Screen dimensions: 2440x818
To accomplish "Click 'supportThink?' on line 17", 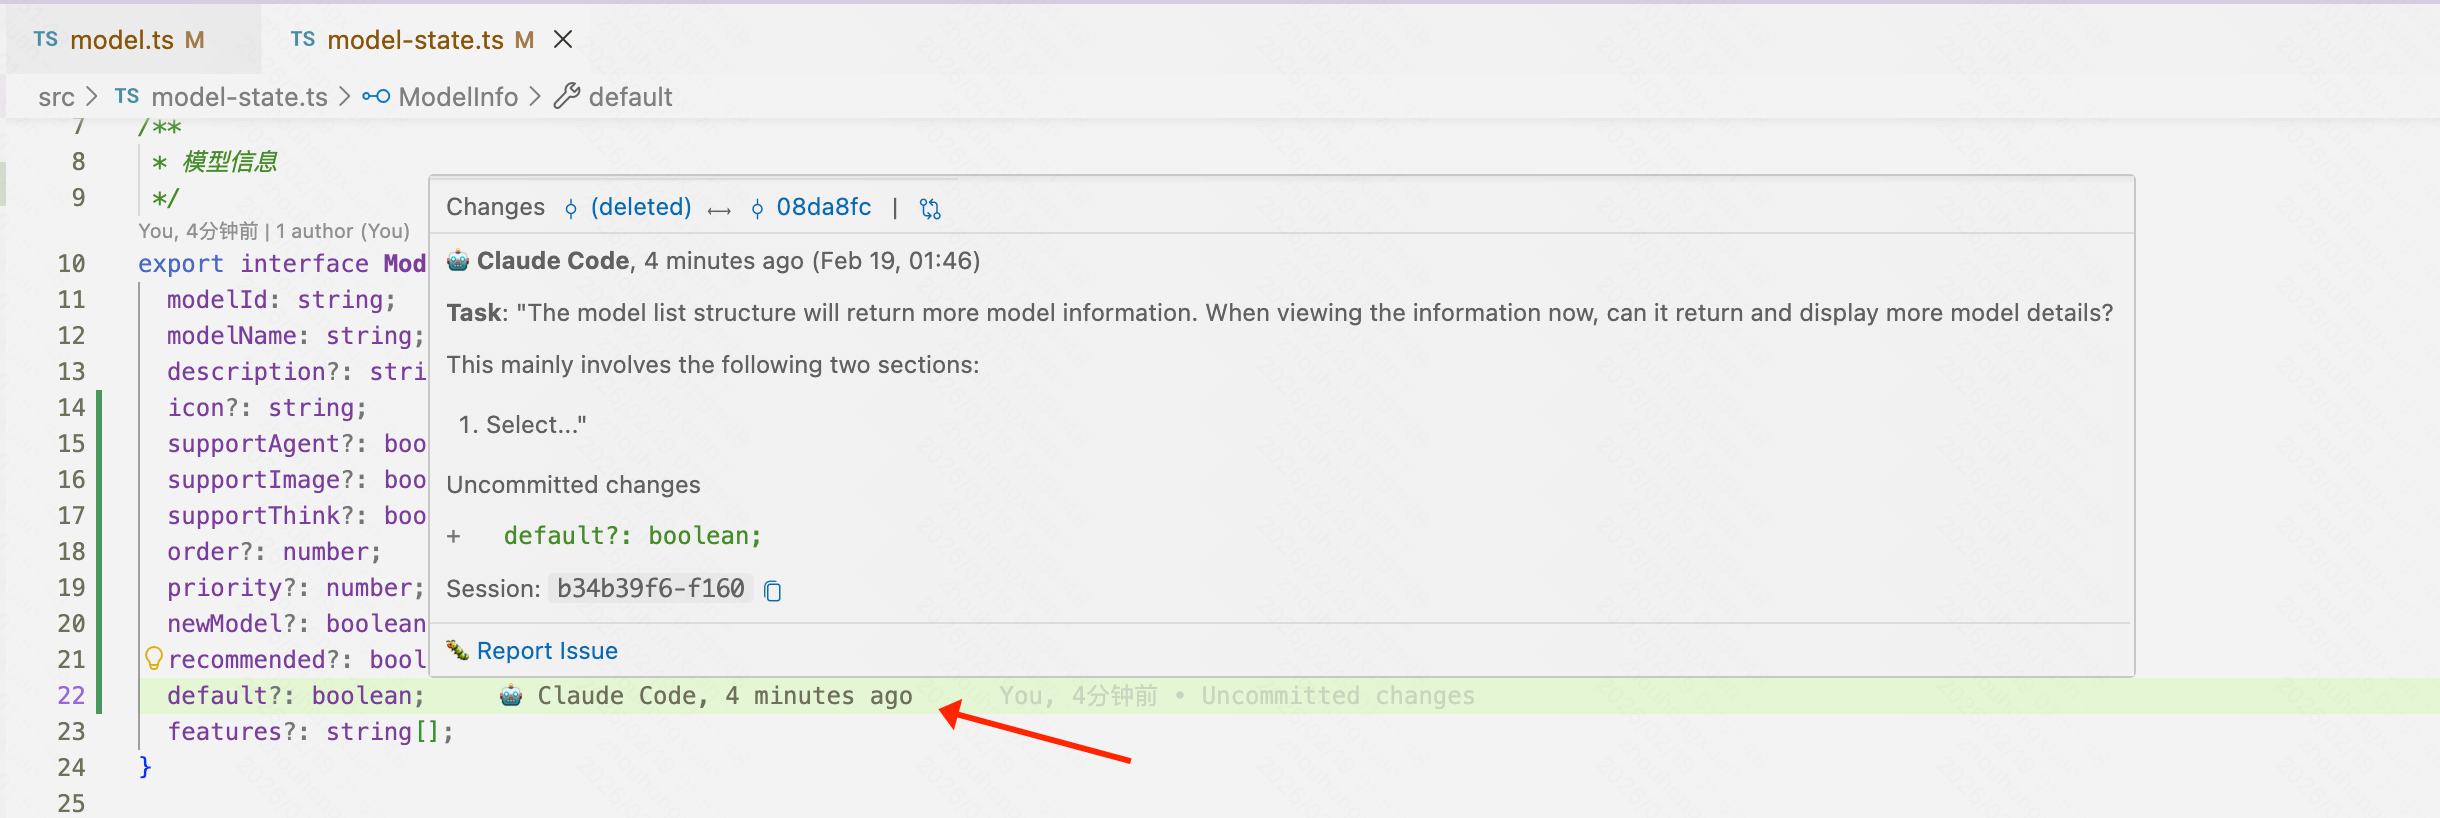I will pos(260,516).
